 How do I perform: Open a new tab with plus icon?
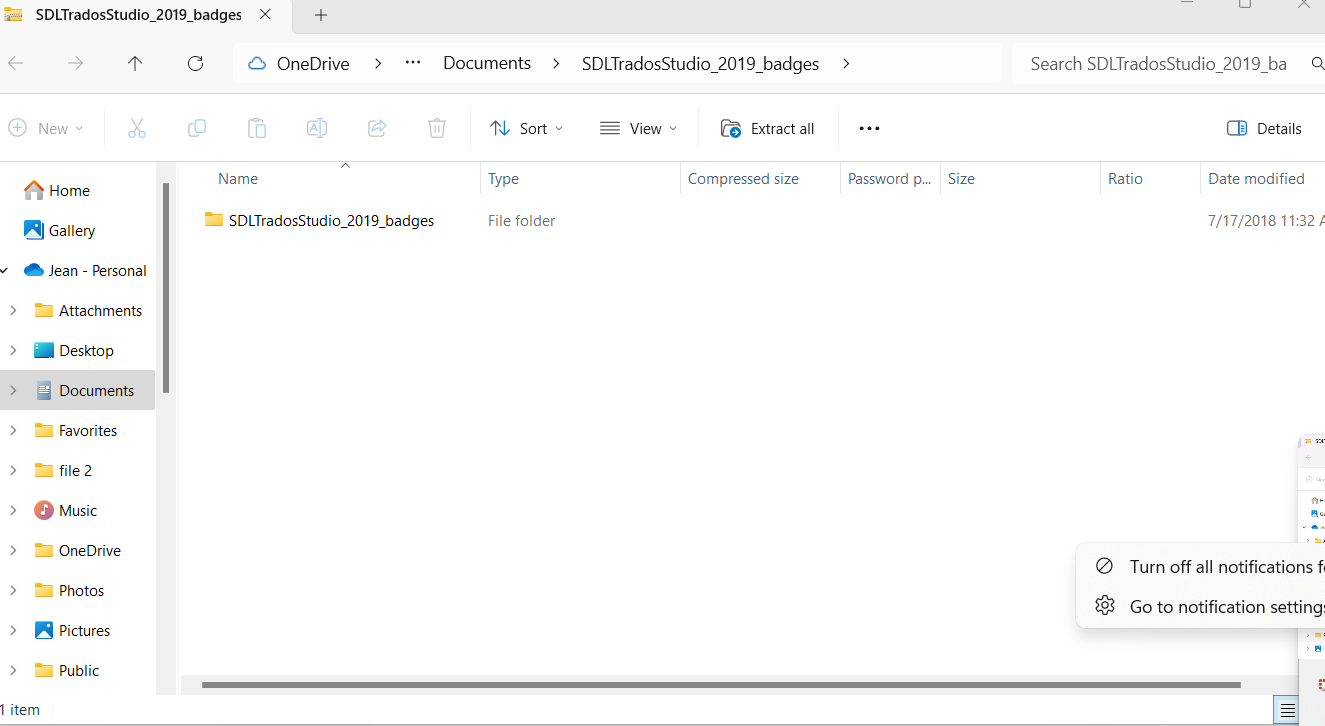coord(321,15)
